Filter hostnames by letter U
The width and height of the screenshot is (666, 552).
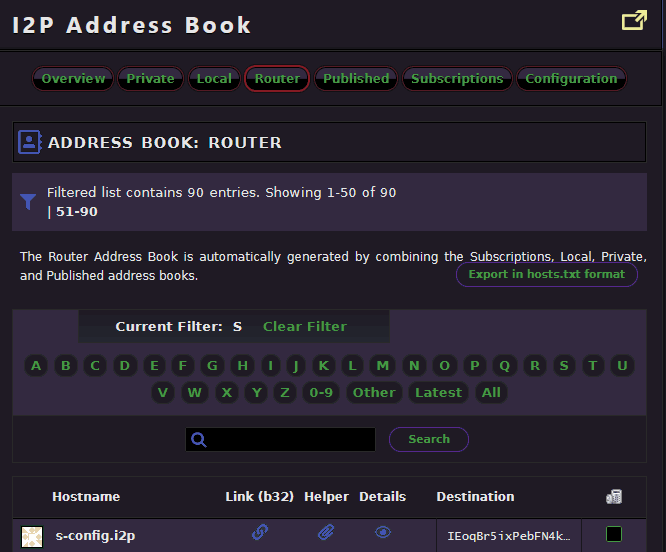click(622, 366)
